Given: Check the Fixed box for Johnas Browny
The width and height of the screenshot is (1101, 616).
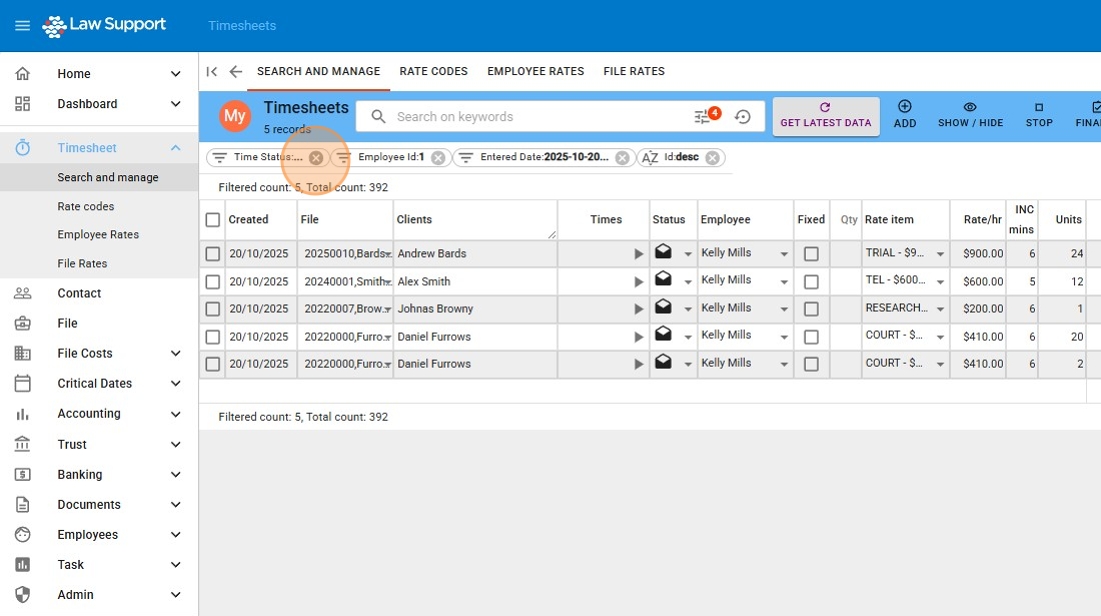Looking at the screenshot, I should (x=811, y=309).
